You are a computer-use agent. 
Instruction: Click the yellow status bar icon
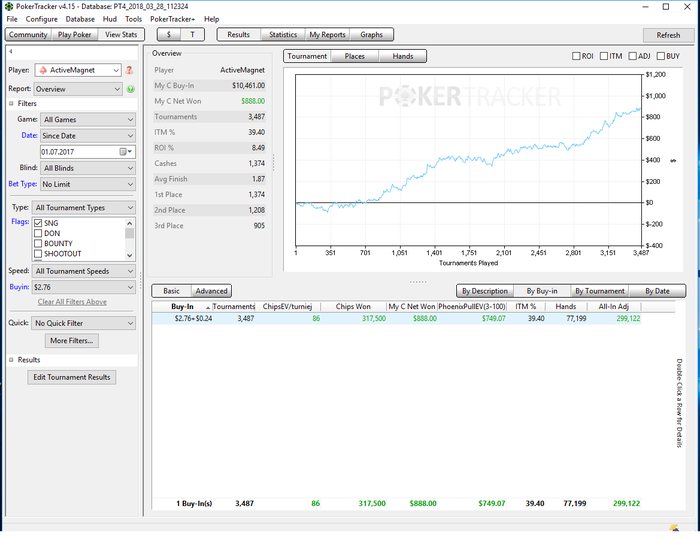point(674,528)
